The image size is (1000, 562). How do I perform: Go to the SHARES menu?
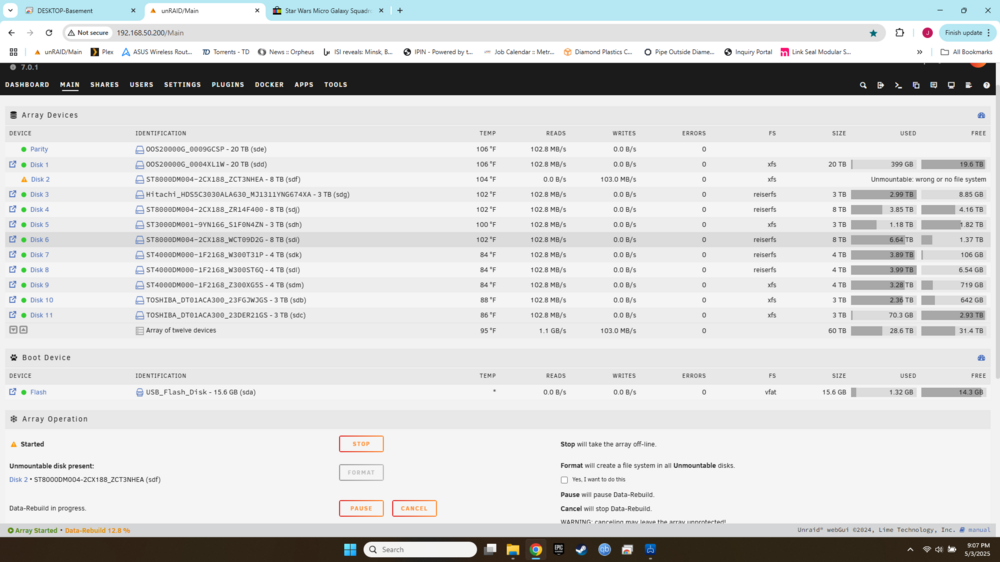tap(105, 85)
